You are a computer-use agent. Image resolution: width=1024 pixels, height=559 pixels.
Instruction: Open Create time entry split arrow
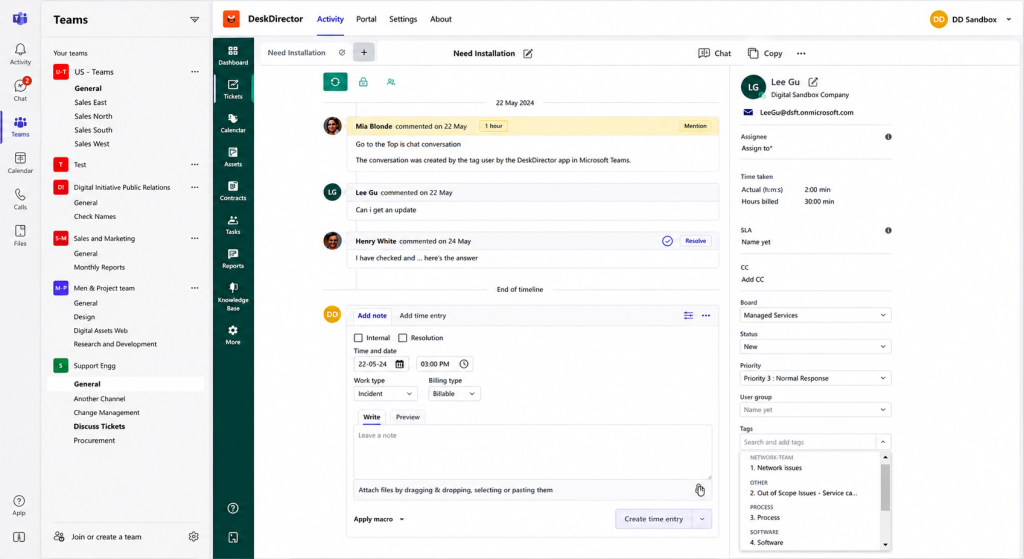click(x=702, y=519)
